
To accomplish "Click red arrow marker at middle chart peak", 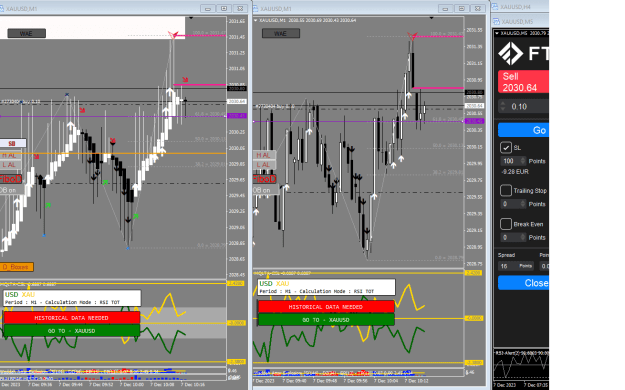I will coord(412,36).
